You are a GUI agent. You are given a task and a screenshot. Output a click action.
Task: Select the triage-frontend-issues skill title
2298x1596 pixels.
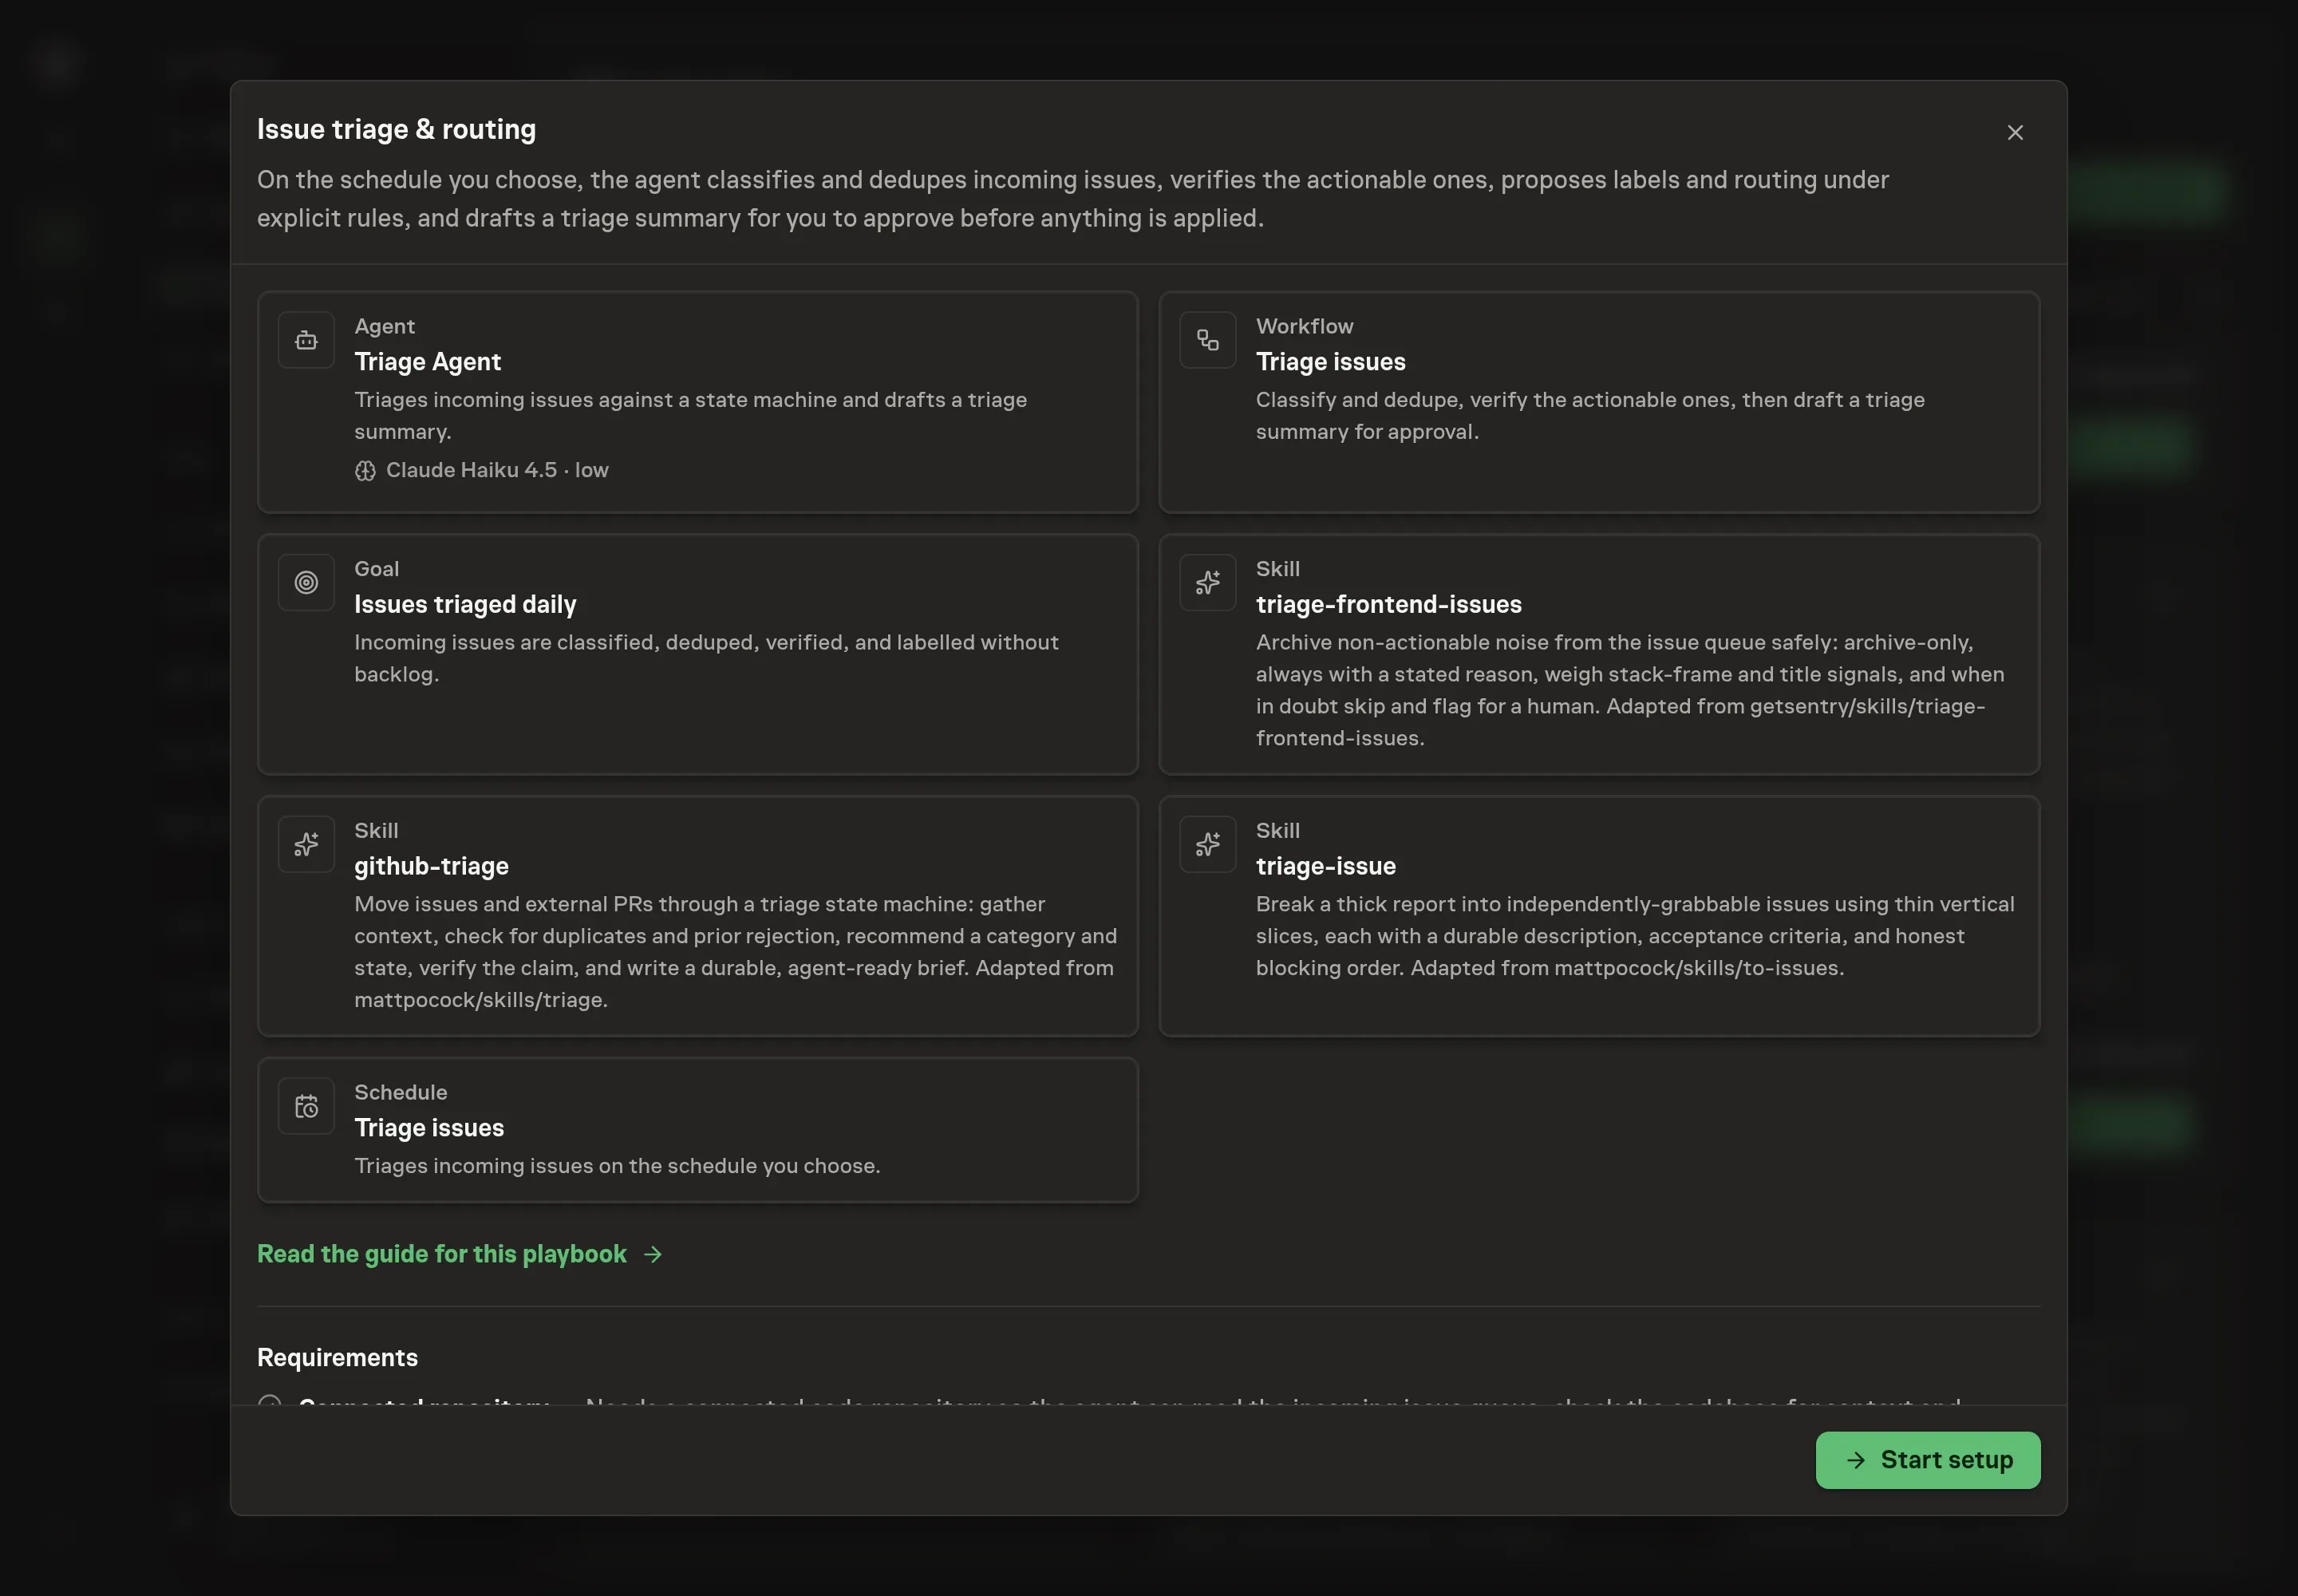click(x=1388, y=604)
